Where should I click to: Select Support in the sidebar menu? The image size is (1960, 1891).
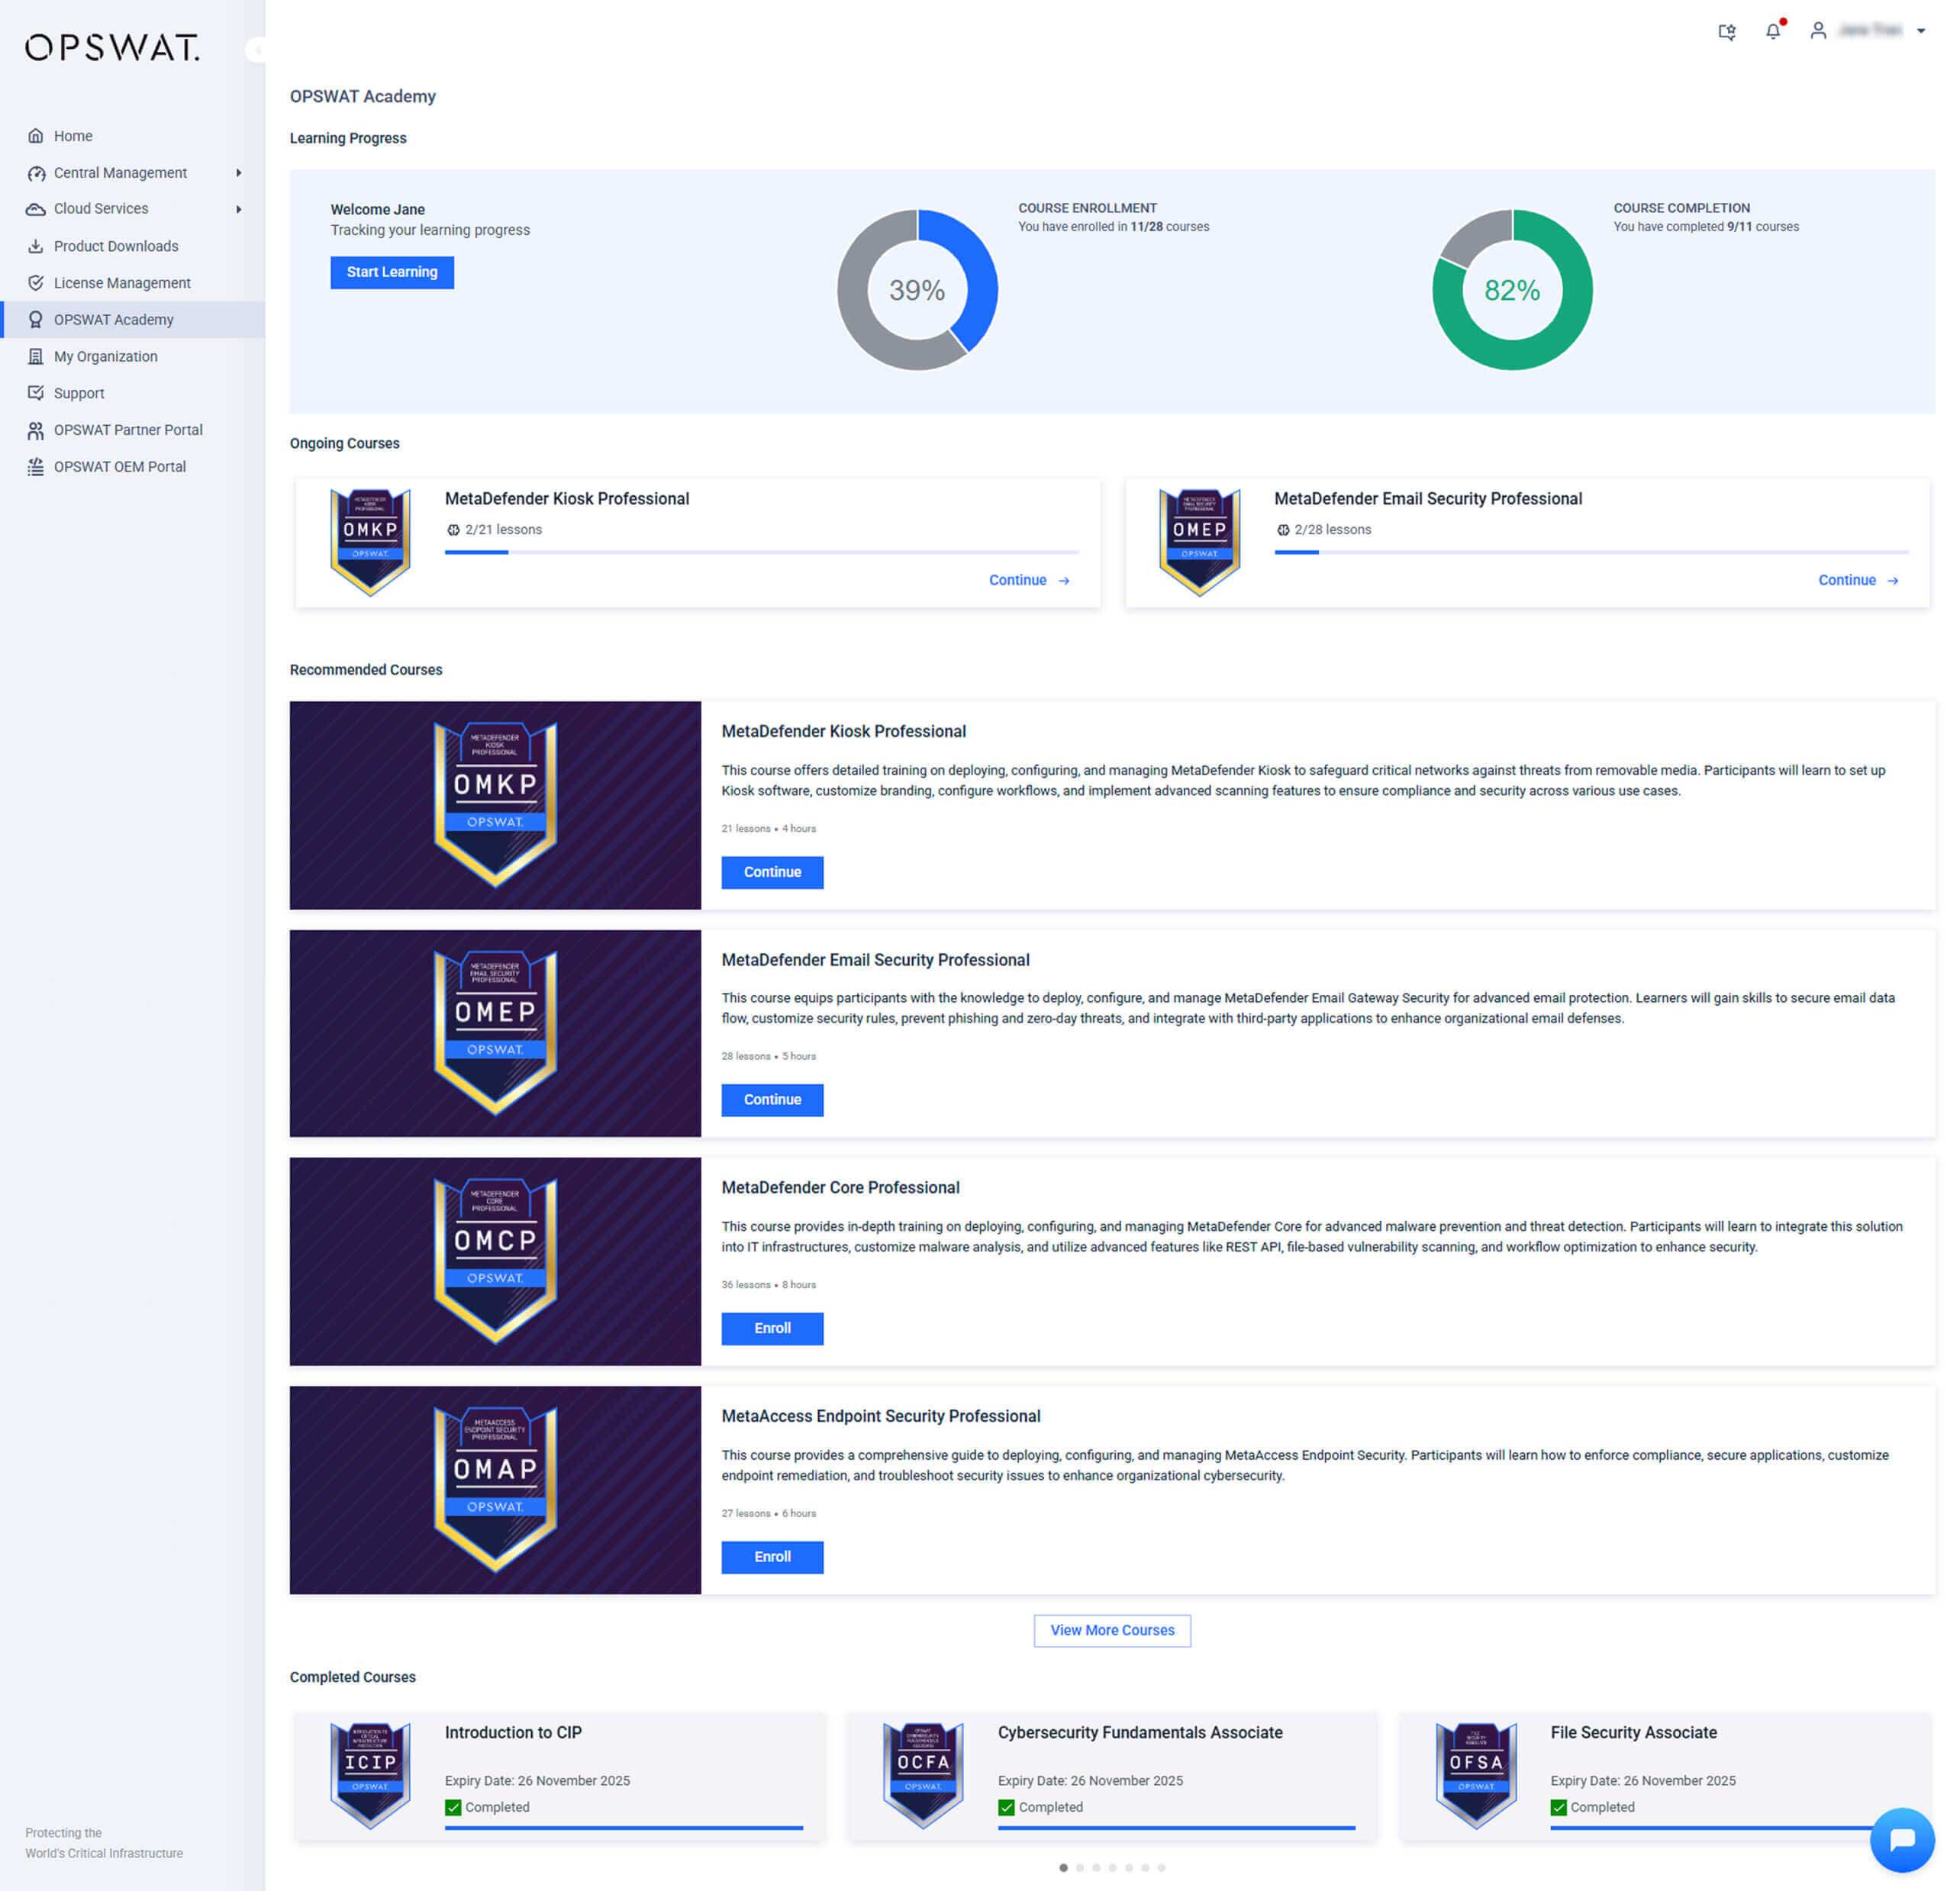click(78, 393)
